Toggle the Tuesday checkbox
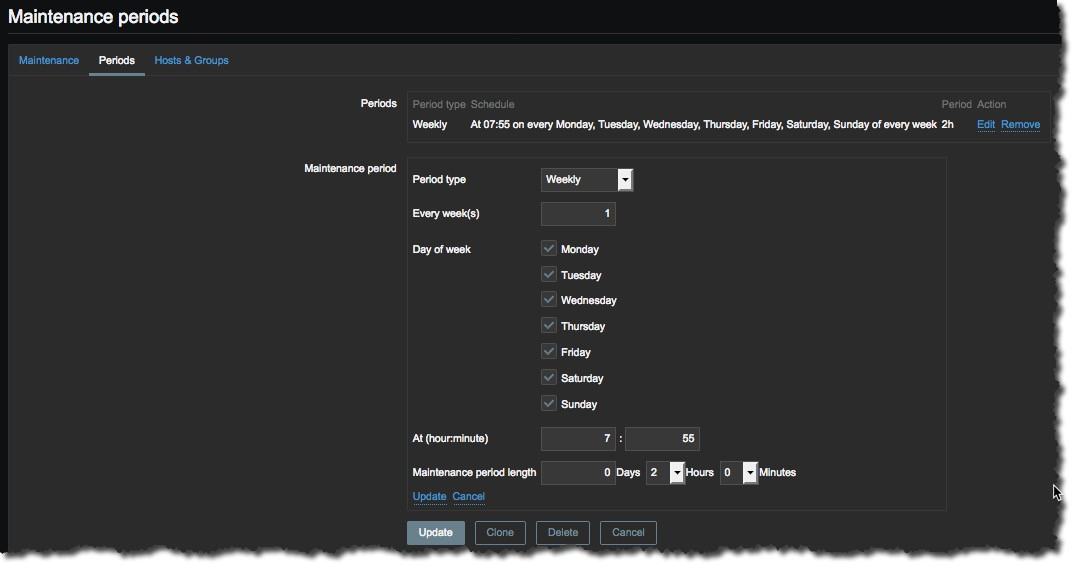The image size is (1072, 564). point(549,274)
